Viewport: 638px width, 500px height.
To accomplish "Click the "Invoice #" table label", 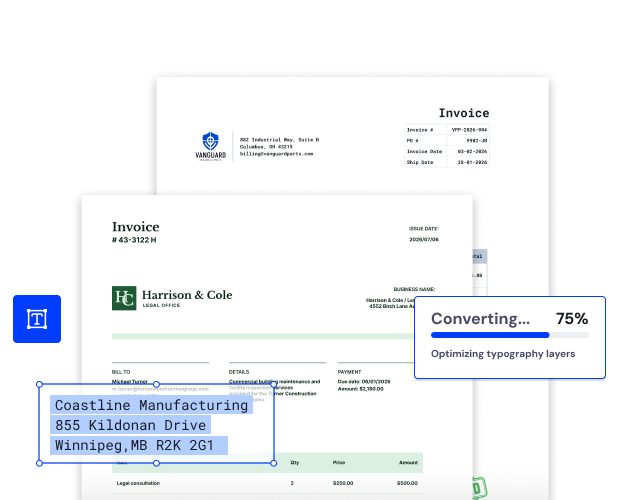I will (420, 130).
